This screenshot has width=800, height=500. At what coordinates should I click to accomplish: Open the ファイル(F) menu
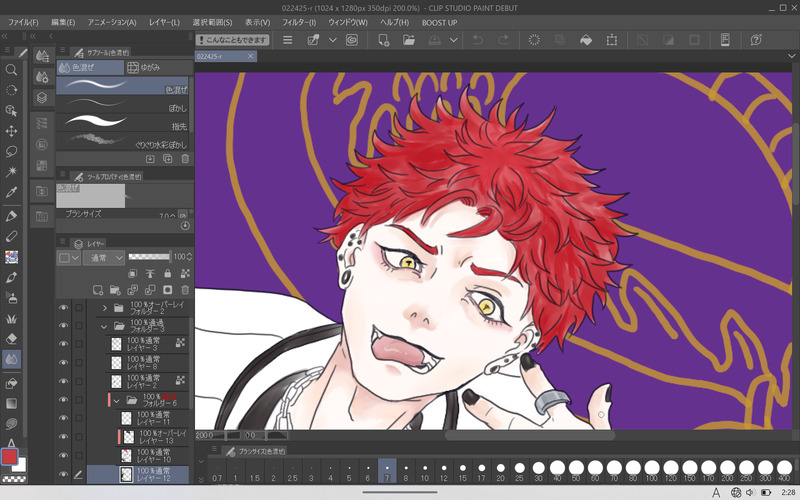coord(23,22)
